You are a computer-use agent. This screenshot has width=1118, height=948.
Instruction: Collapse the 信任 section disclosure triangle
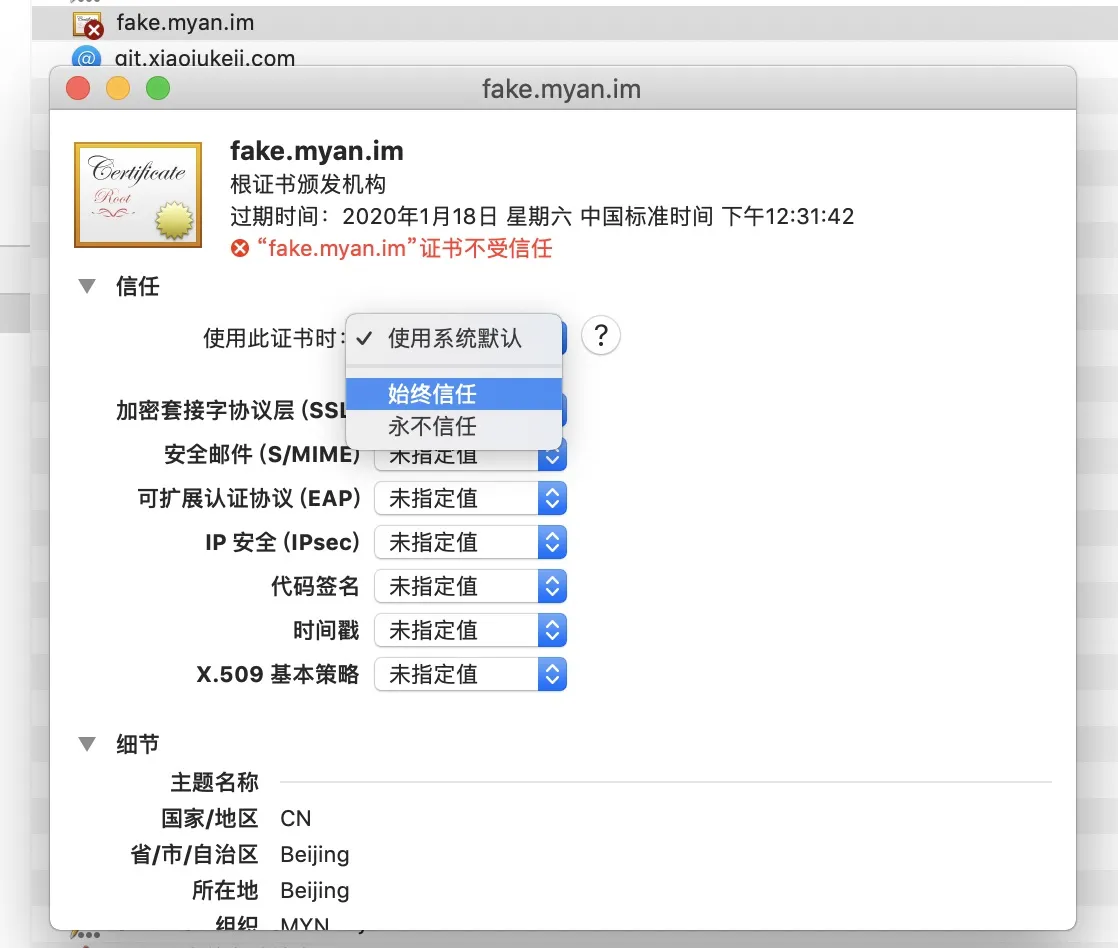coord(86,286)
